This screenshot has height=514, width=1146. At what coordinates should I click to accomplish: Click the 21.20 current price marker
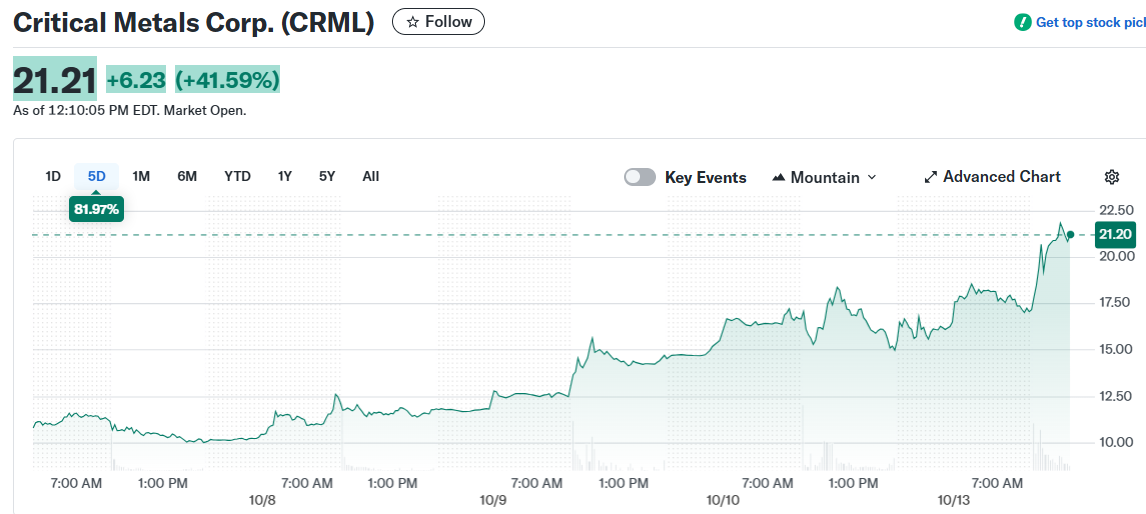pyautogui.click(x=1114, y=235)
